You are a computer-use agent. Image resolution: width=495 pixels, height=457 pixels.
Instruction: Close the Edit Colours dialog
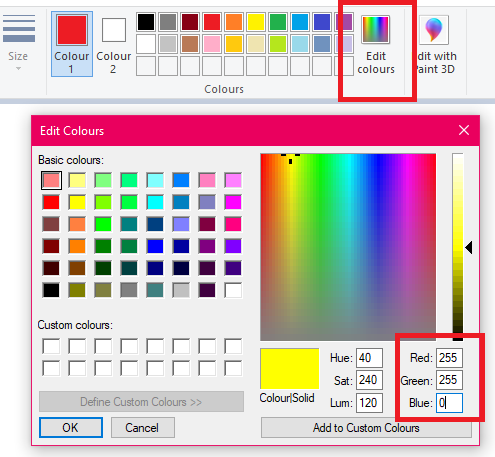coord(464,130)
